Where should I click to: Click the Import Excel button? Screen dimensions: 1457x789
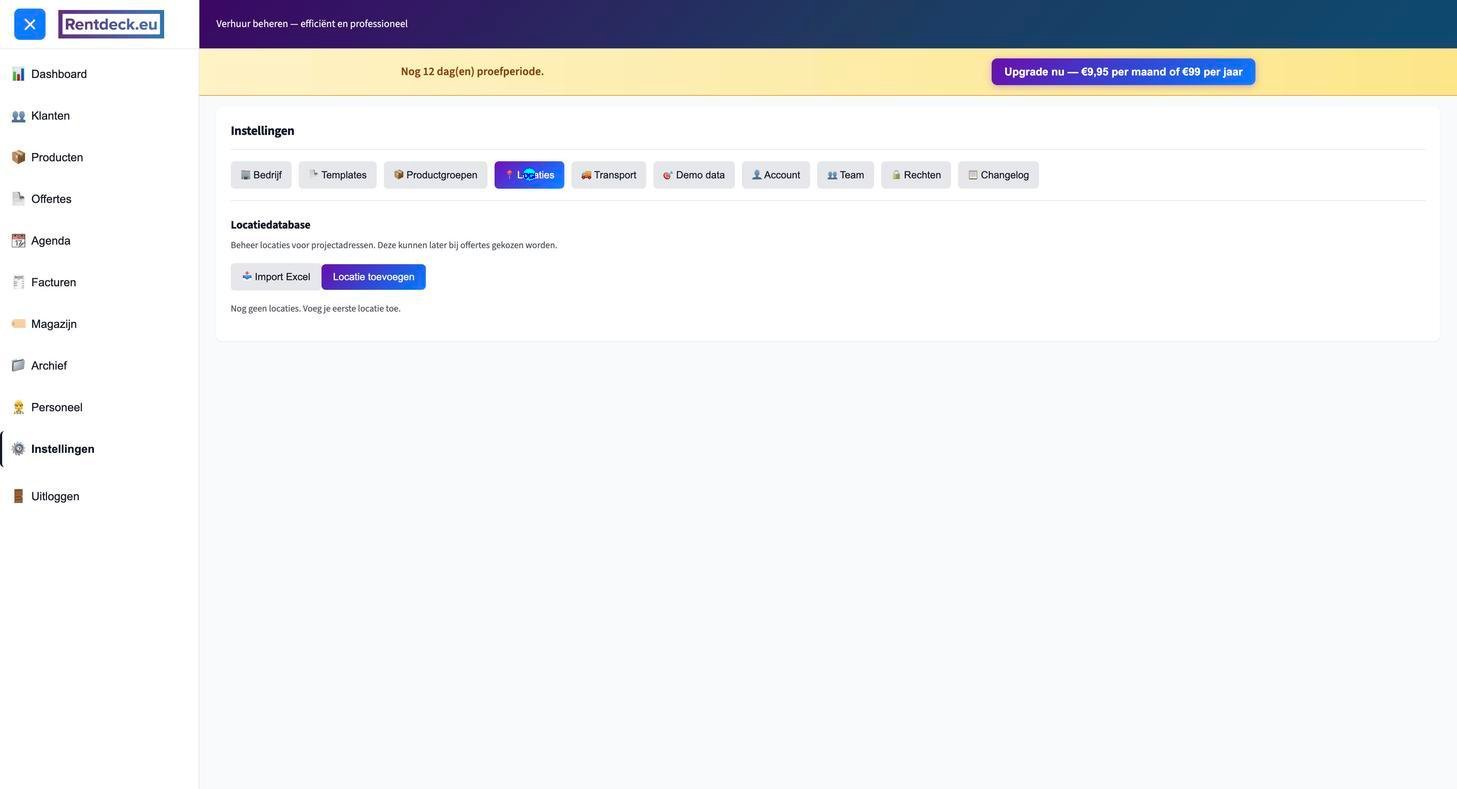[276, 277]
